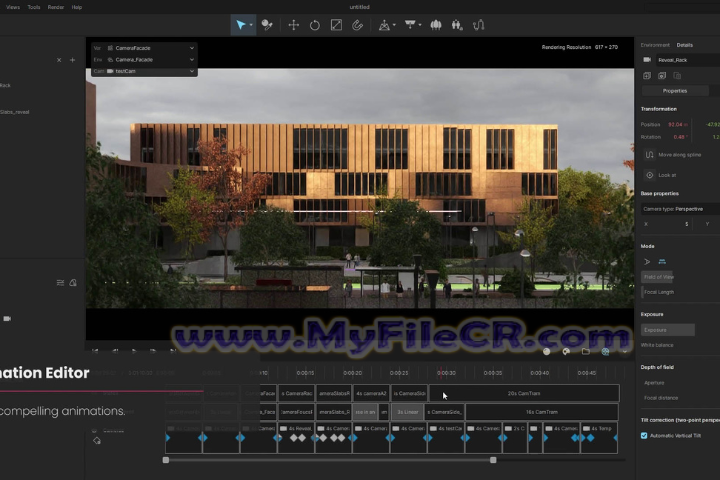Click the right handle of timeline zoom slider
The width and height of the screenshot is (720, 480).
493,460
